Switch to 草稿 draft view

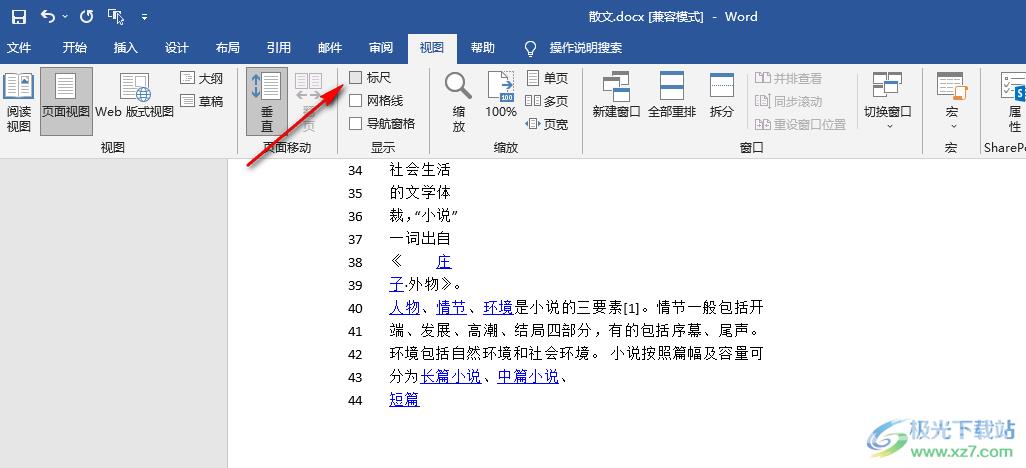click(x=202, y=101)
